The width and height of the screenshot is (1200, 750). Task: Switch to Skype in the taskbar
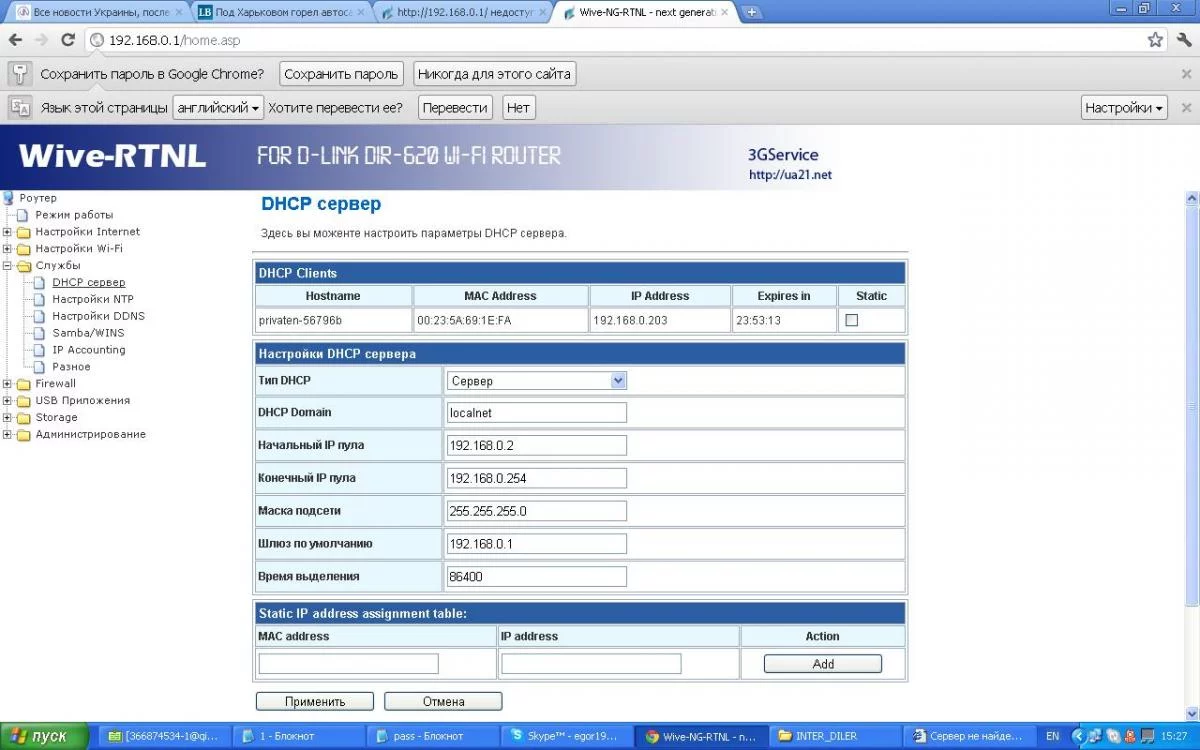565,736
